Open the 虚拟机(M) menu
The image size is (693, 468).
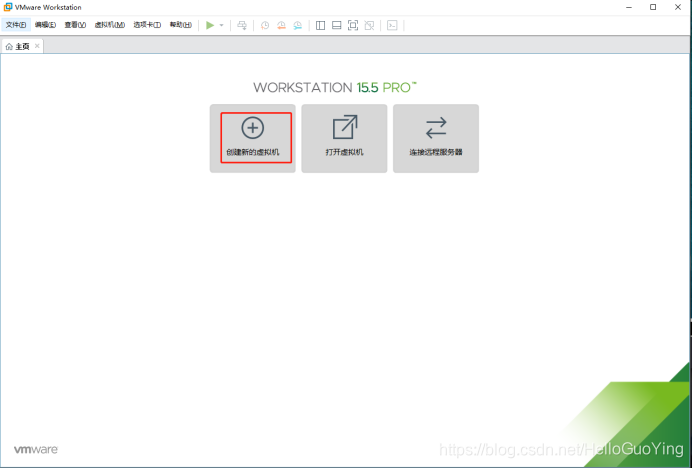coord(110,25)
